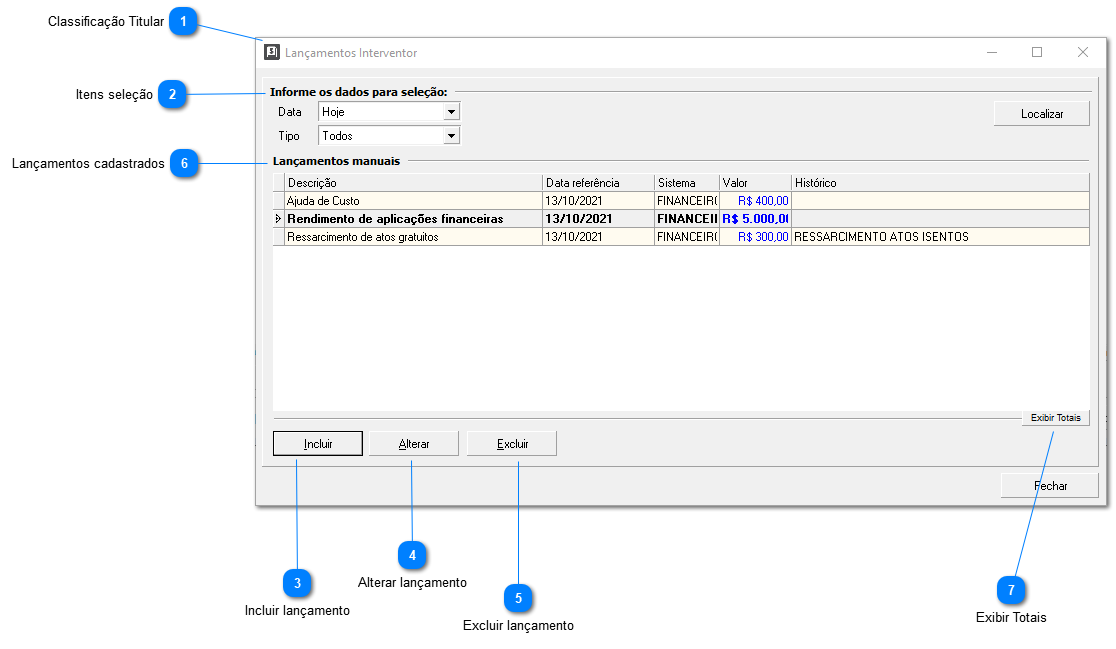This screenshot has width=1116, height=649.
Task: Click the Histórico column header
Action: coord(940,183)
